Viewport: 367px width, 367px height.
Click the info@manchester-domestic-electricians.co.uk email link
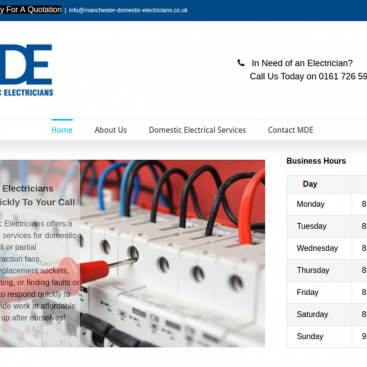(x=128, y=10)
